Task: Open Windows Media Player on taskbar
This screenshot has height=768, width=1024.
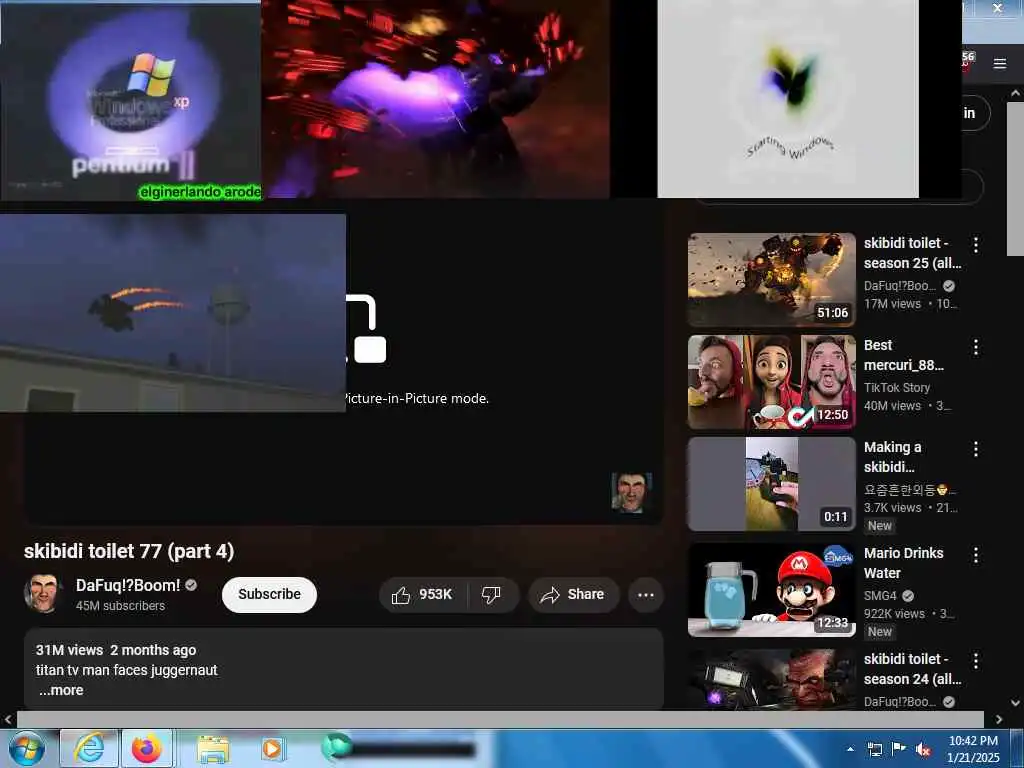Action: pos(272,748)
